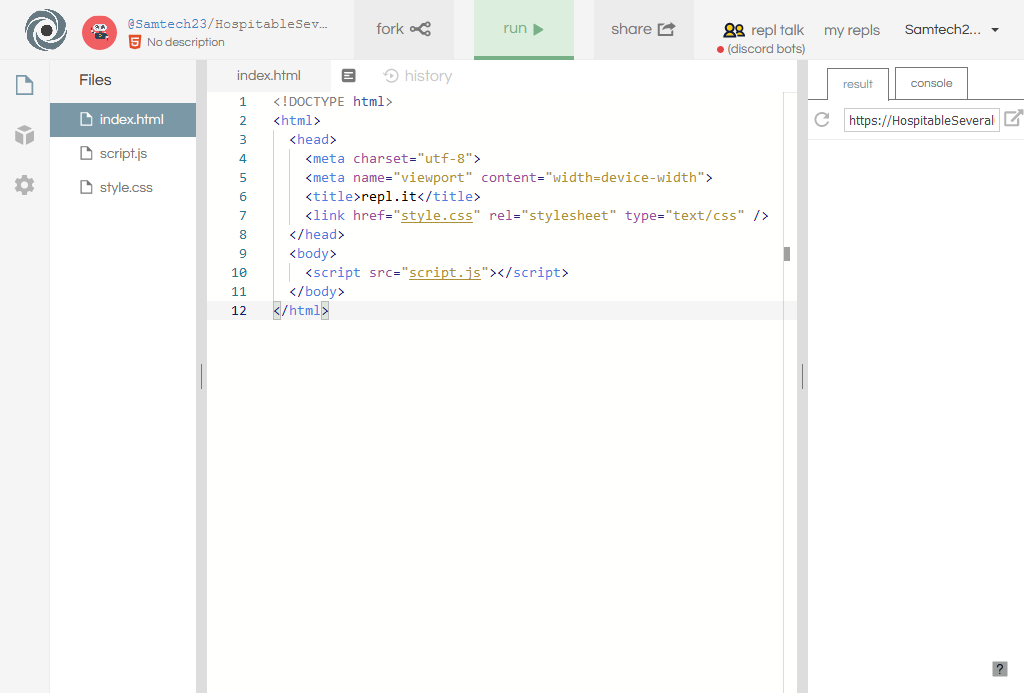Click line number 12 in gutter
Image resolution: width=1024 pixels, height=693 pixels.
pos(239,310)
